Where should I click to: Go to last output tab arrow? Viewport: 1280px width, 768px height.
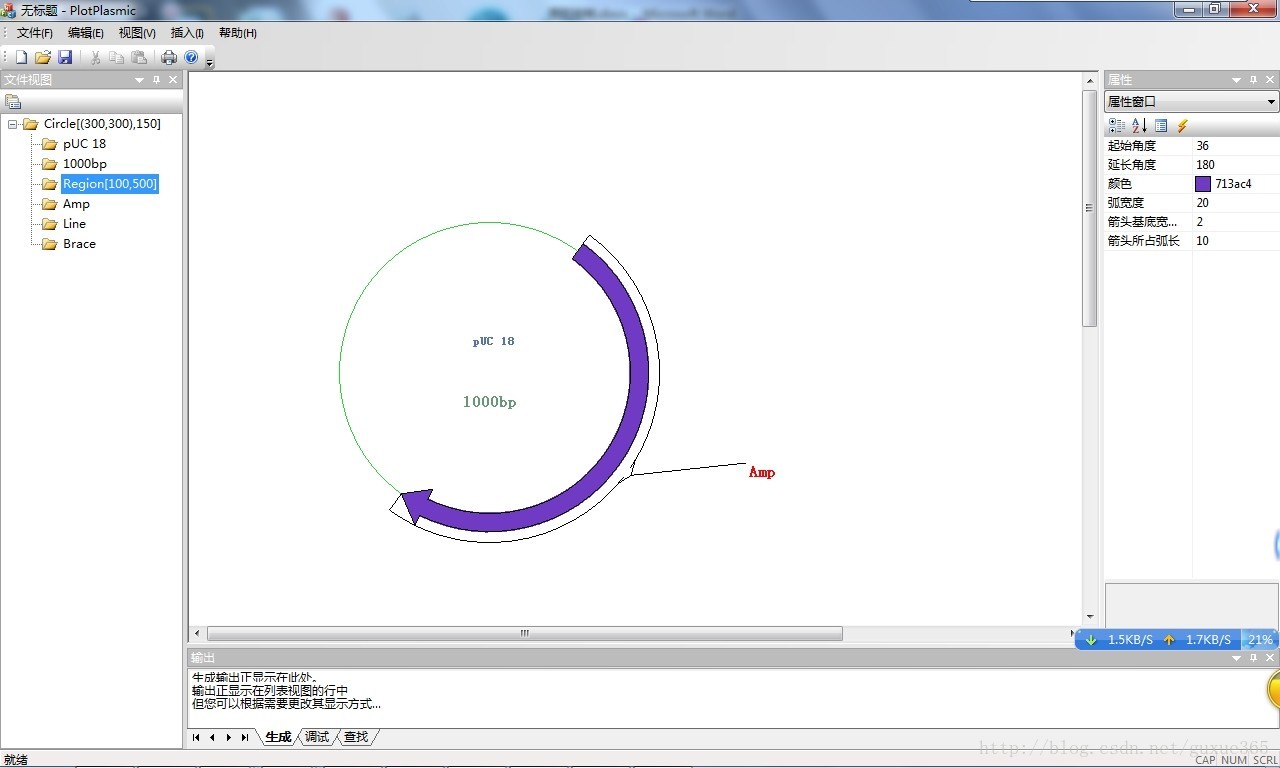click(x=244, y=737)
